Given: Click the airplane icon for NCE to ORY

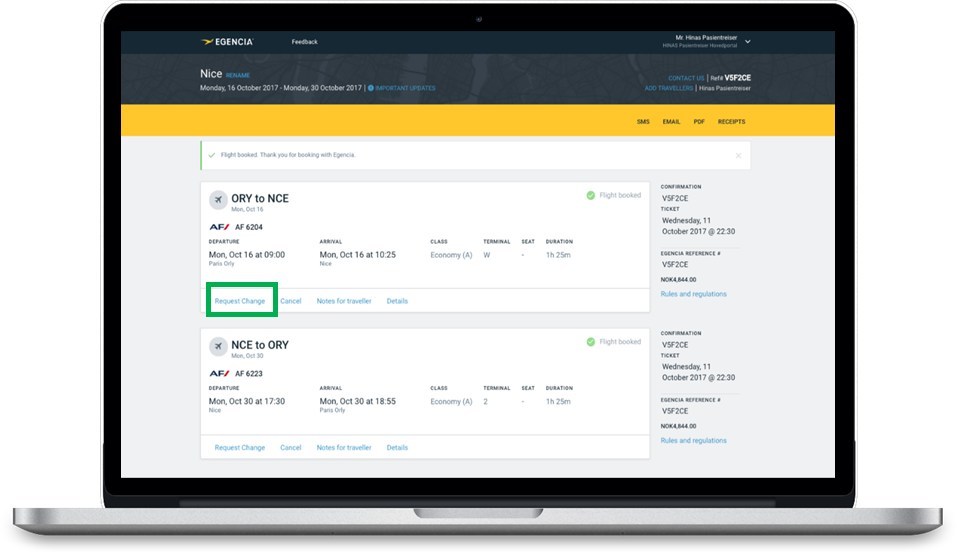Looking at the screenshot, I should tap(217, 347).
